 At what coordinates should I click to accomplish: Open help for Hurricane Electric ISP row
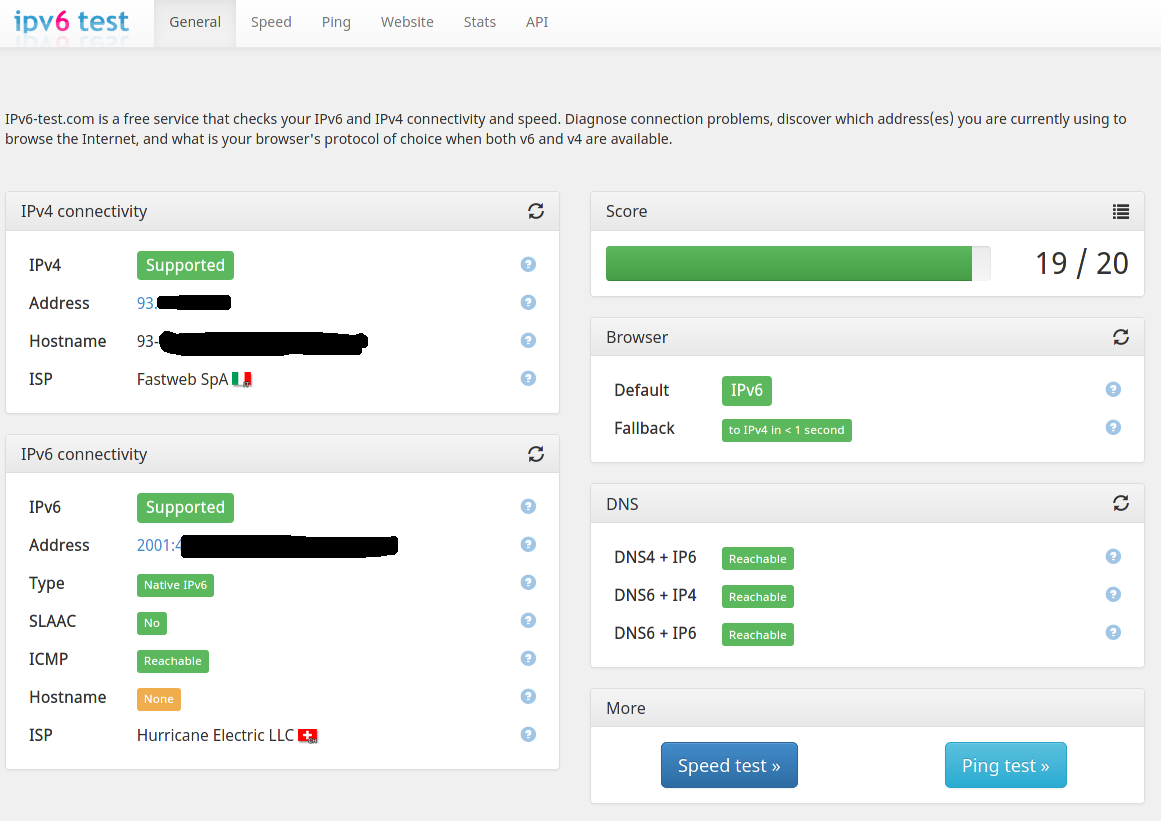(x=528, y=734)
